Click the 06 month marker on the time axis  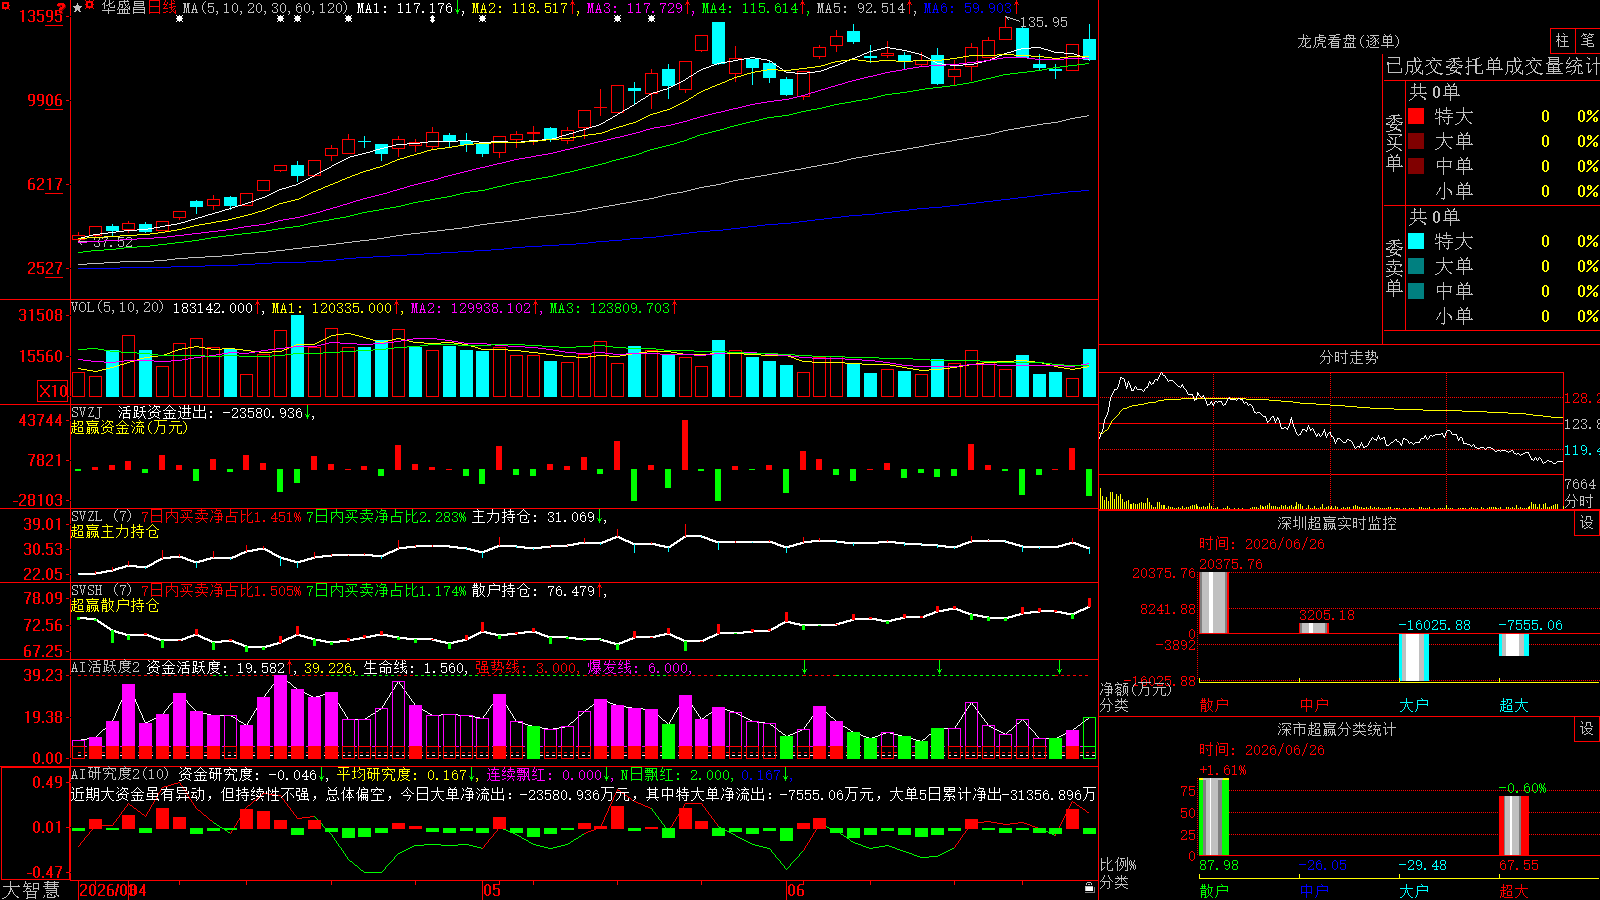click(795, 890)
